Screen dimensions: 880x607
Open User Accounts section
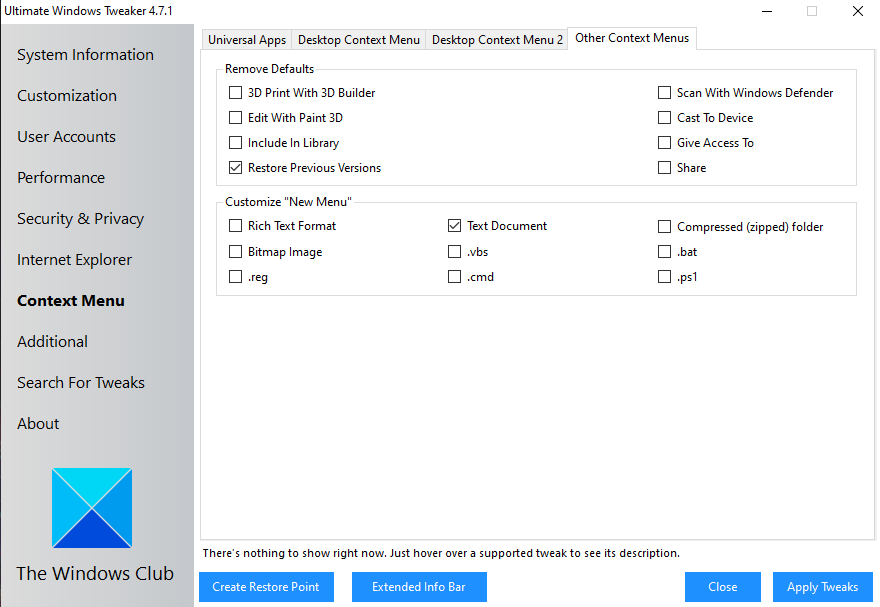tap(66, 136)
